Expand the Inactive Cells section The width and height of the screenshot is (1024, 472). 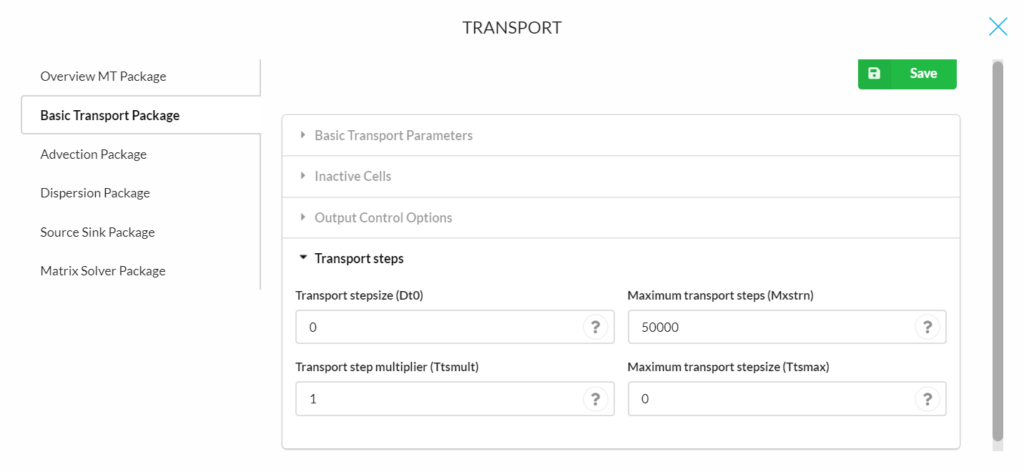[x=620, y=176]
